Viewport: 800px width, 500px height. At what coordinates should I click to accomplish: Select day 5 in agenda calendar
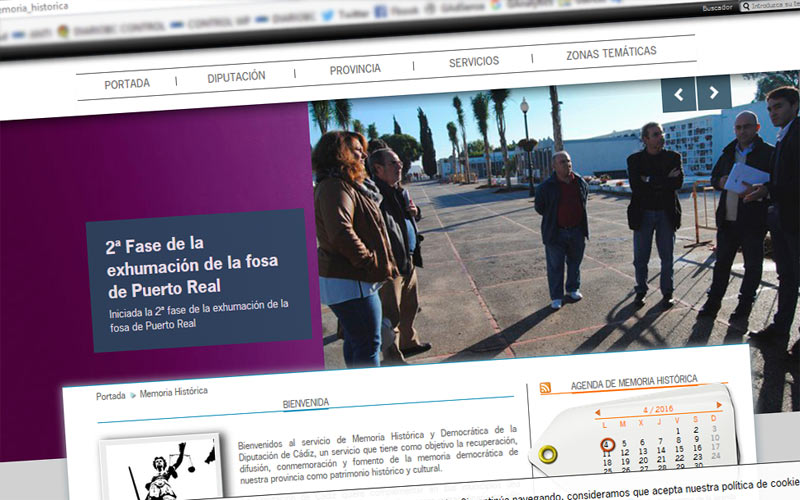[624, 443]
